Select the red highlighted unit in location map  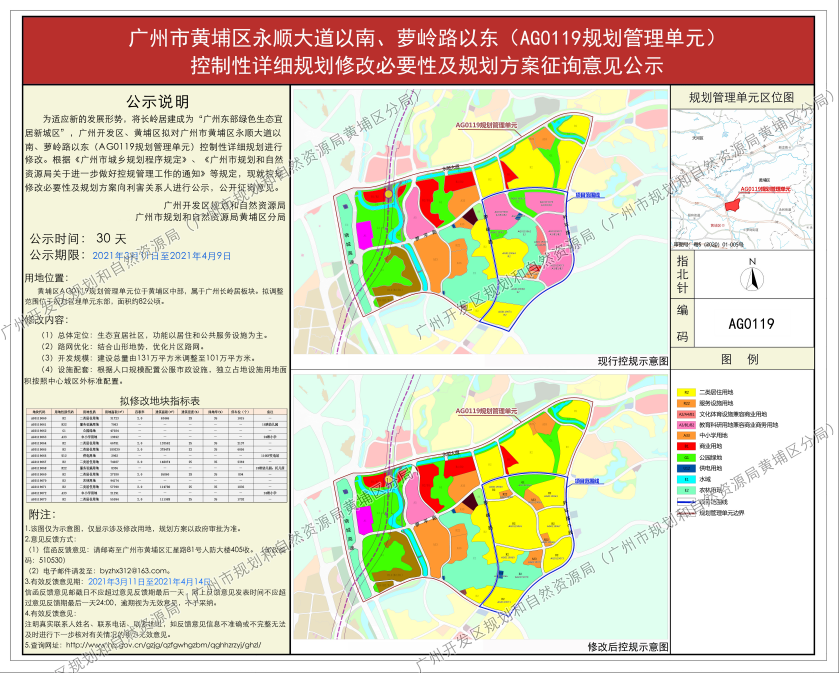(732, 205)
